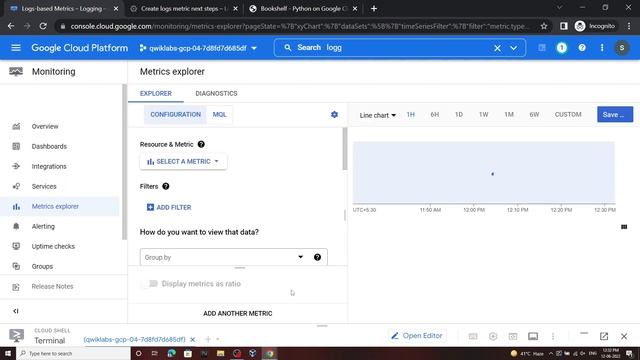Switch to the Diagnostics tab

pyautogui.click(x=216, y=93)
